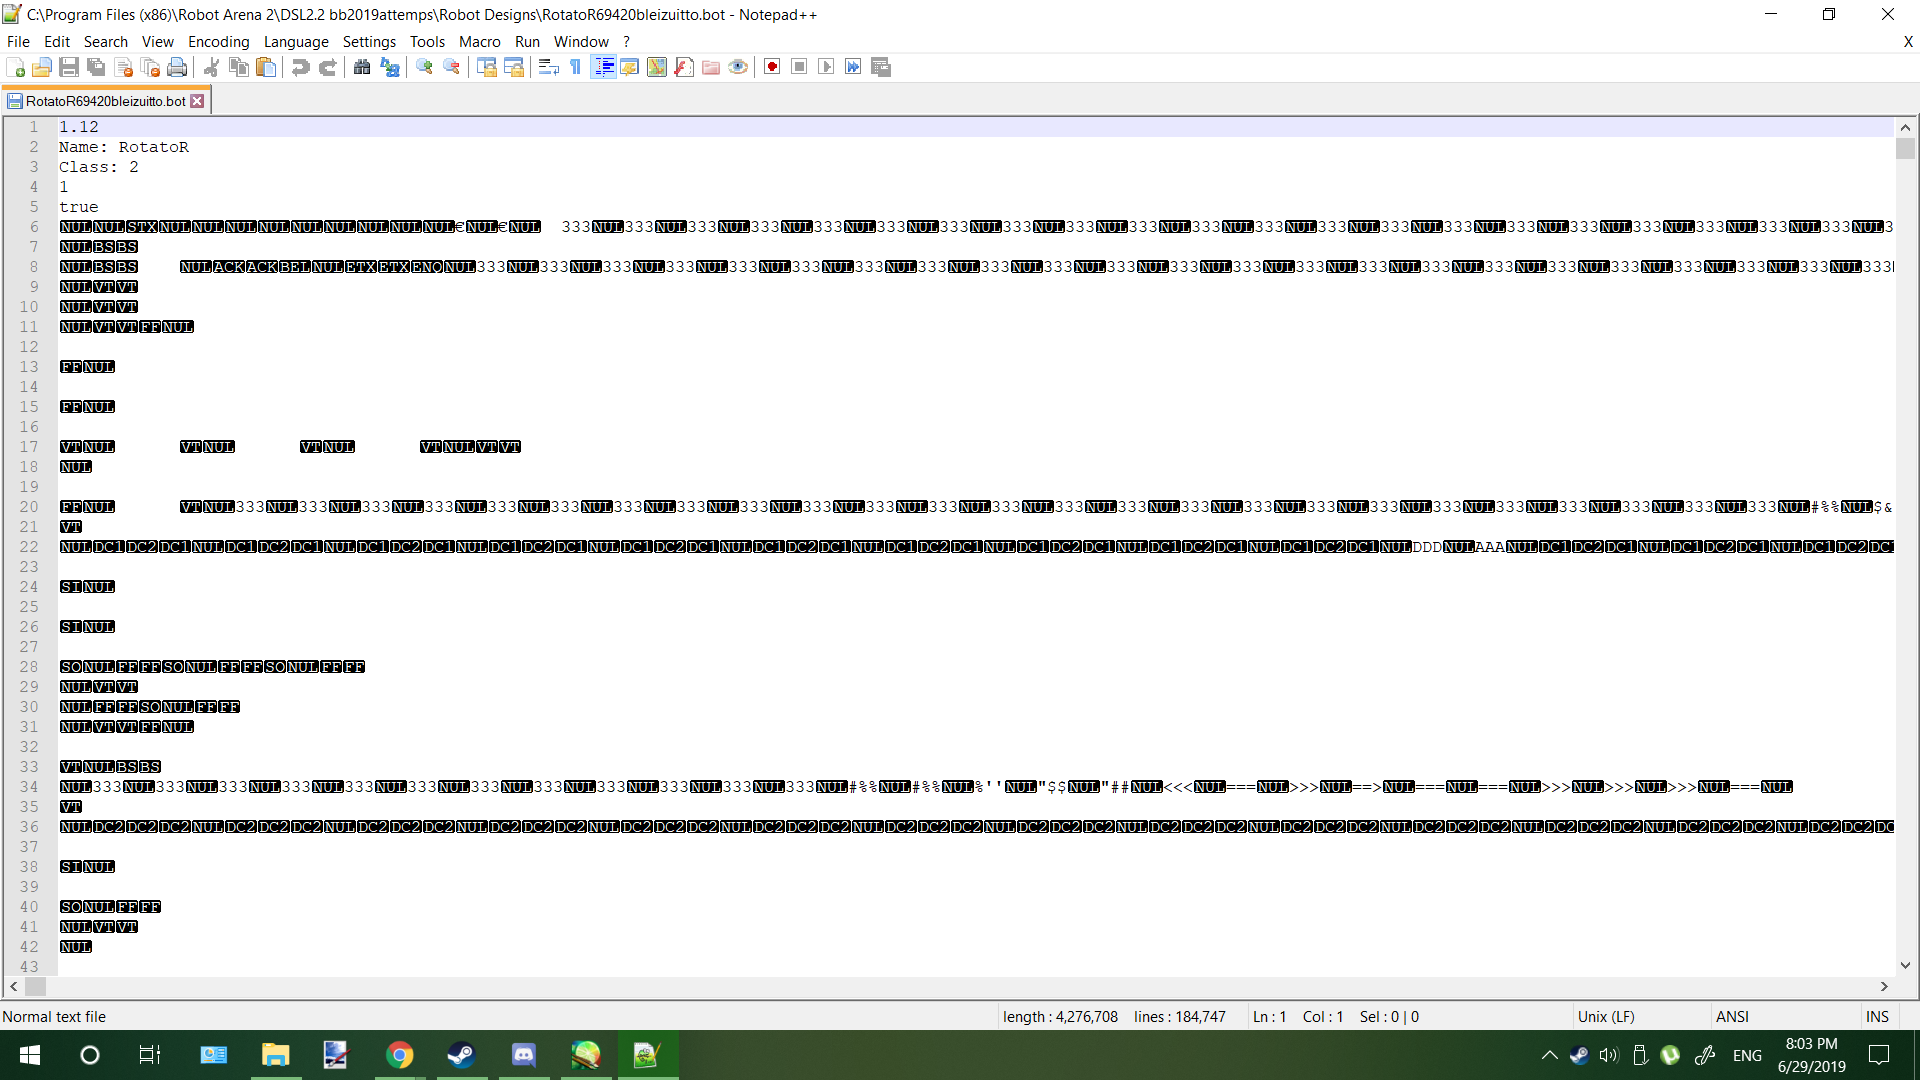Screen dimensions: 1920x1080
Task: Click the New file toolbar icon
Action: 16,67
